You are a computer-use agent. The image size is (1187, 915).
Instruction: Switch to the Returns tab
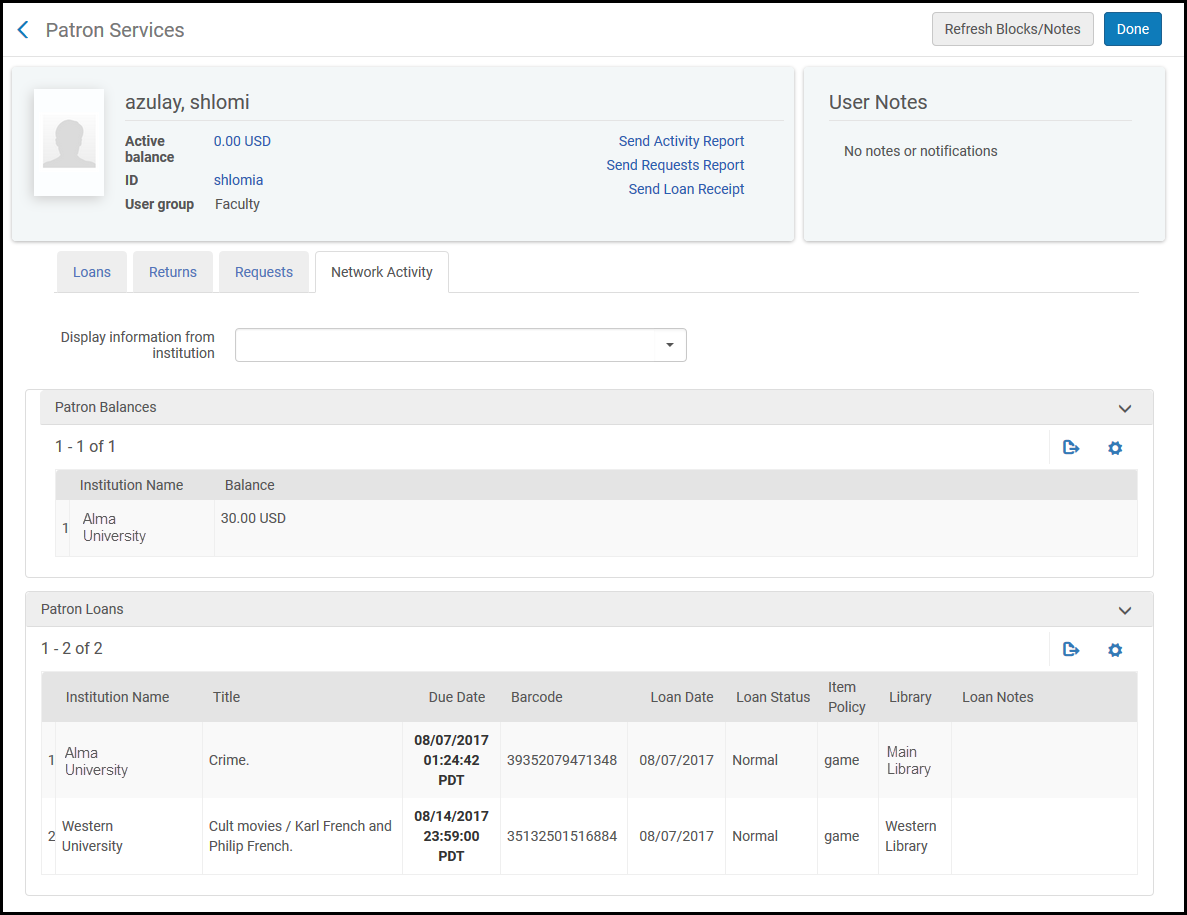(173, 272)
